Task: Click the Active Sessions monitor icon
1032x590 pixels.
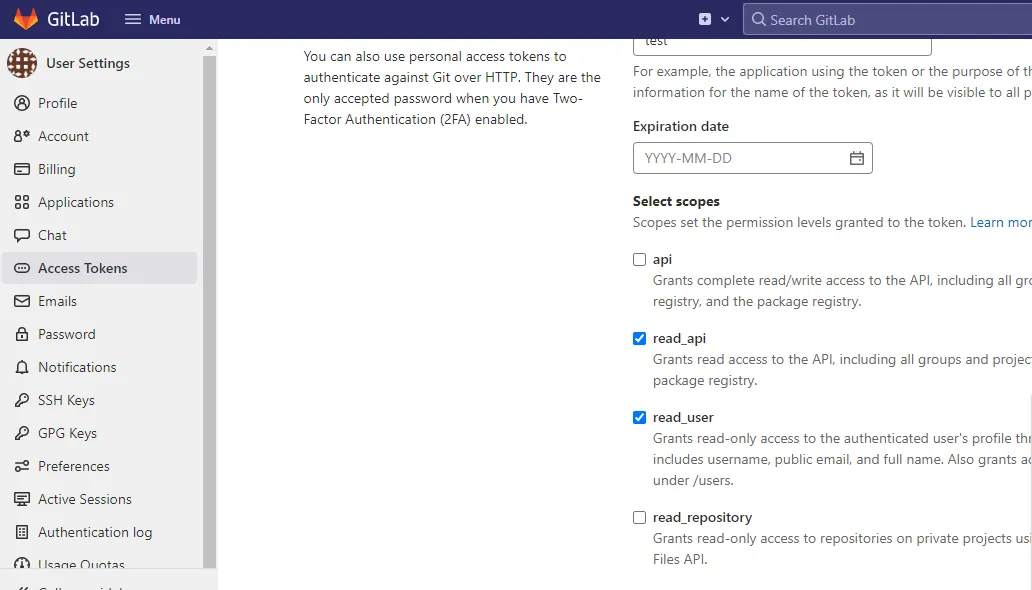Action: pyautogui.click(x=22, y=499)
